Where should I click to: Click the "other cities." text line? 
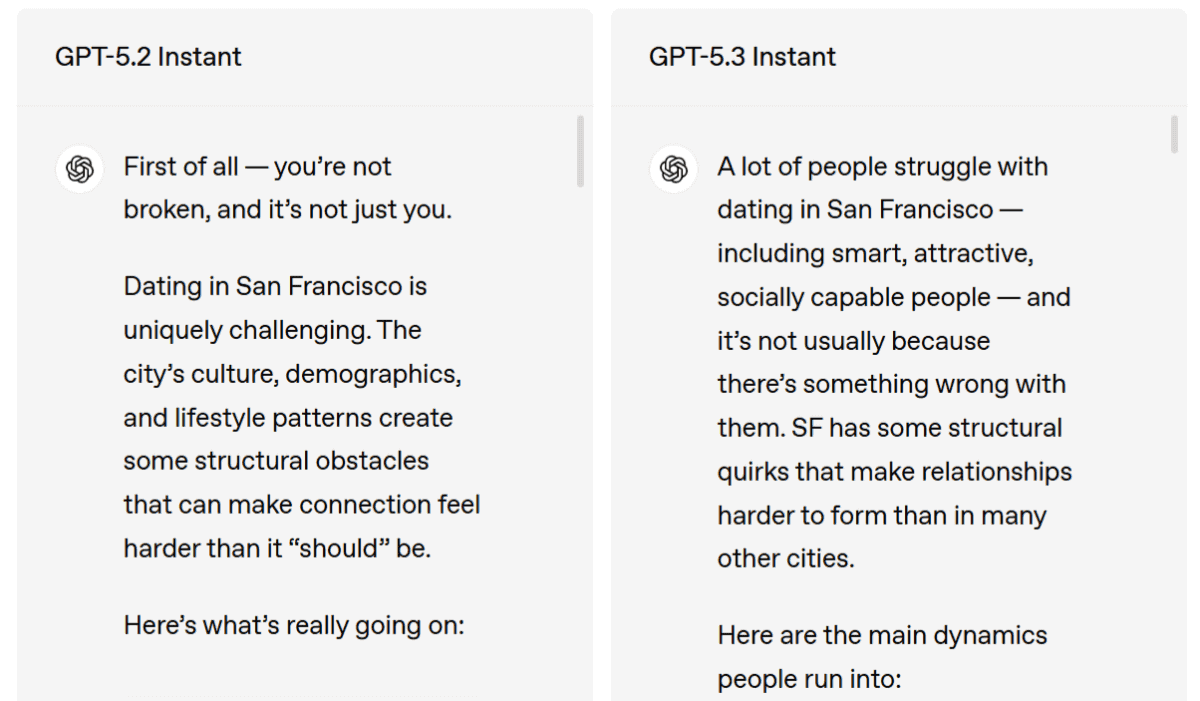(785, 559)
